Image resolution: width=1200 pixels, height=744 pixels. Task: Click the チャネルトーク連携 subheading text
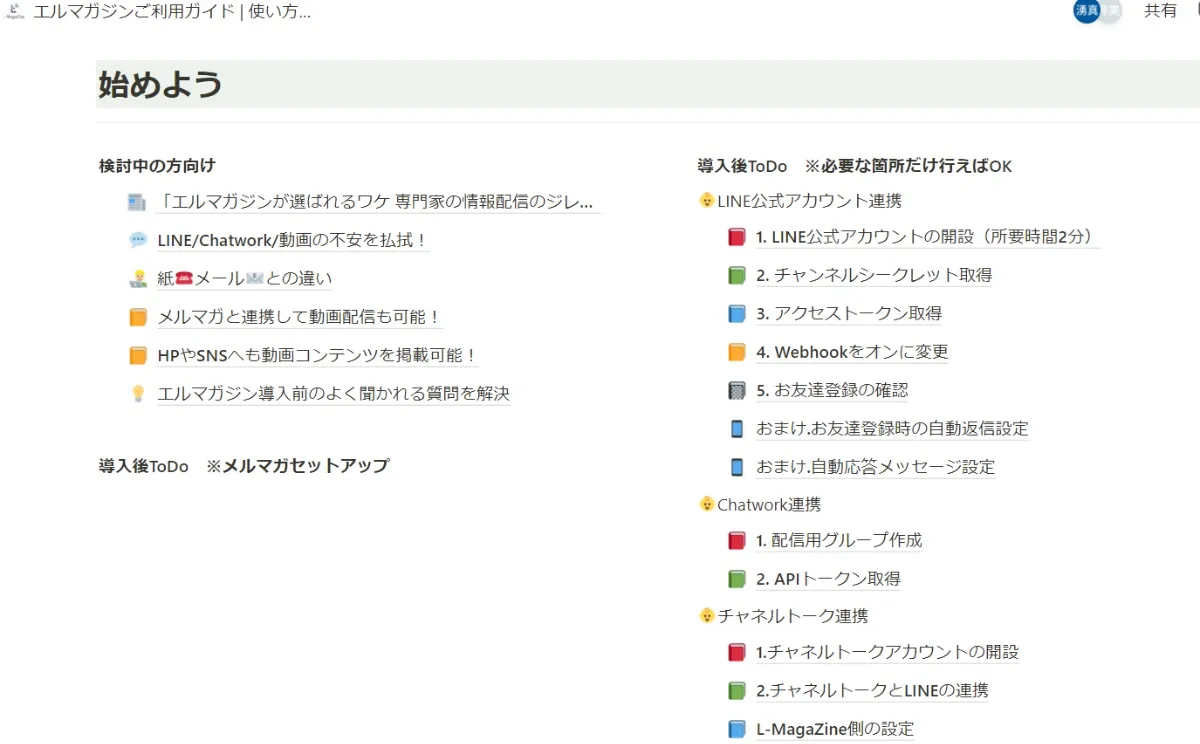(x=793, y=616)
